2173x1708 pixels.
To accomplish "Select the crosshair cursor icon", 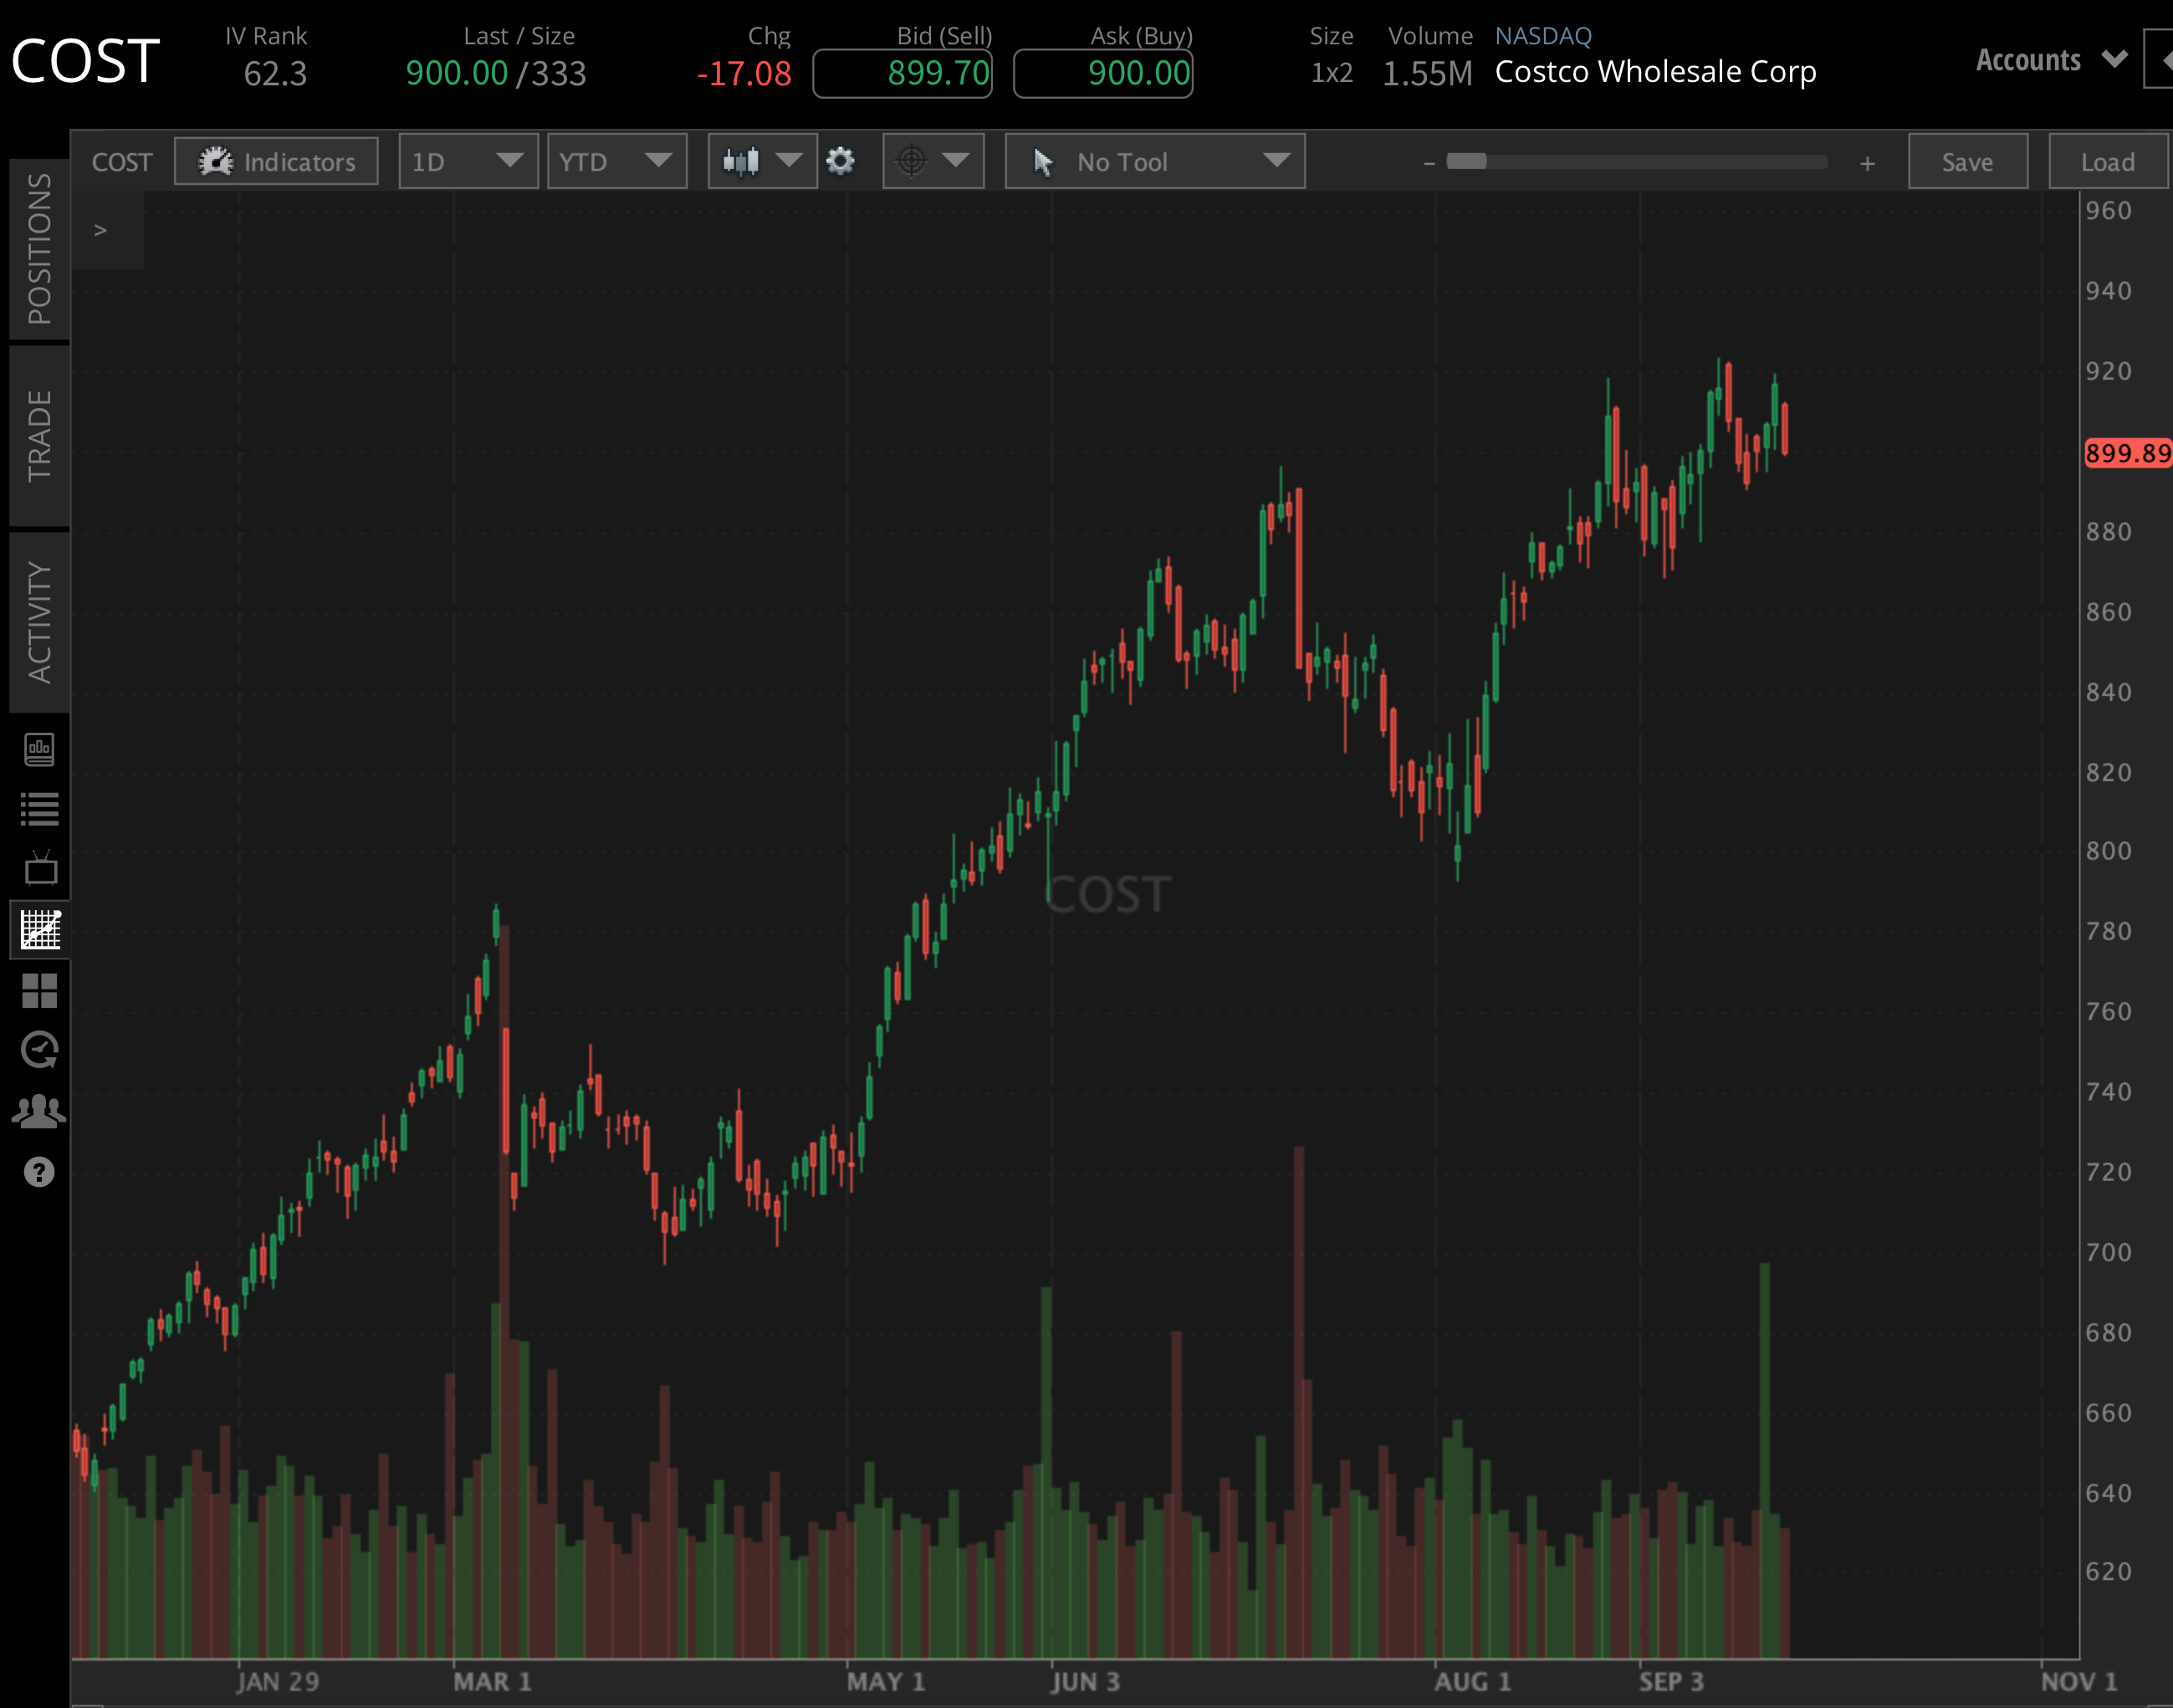I will pyautogui.click(x=912, y=160).
